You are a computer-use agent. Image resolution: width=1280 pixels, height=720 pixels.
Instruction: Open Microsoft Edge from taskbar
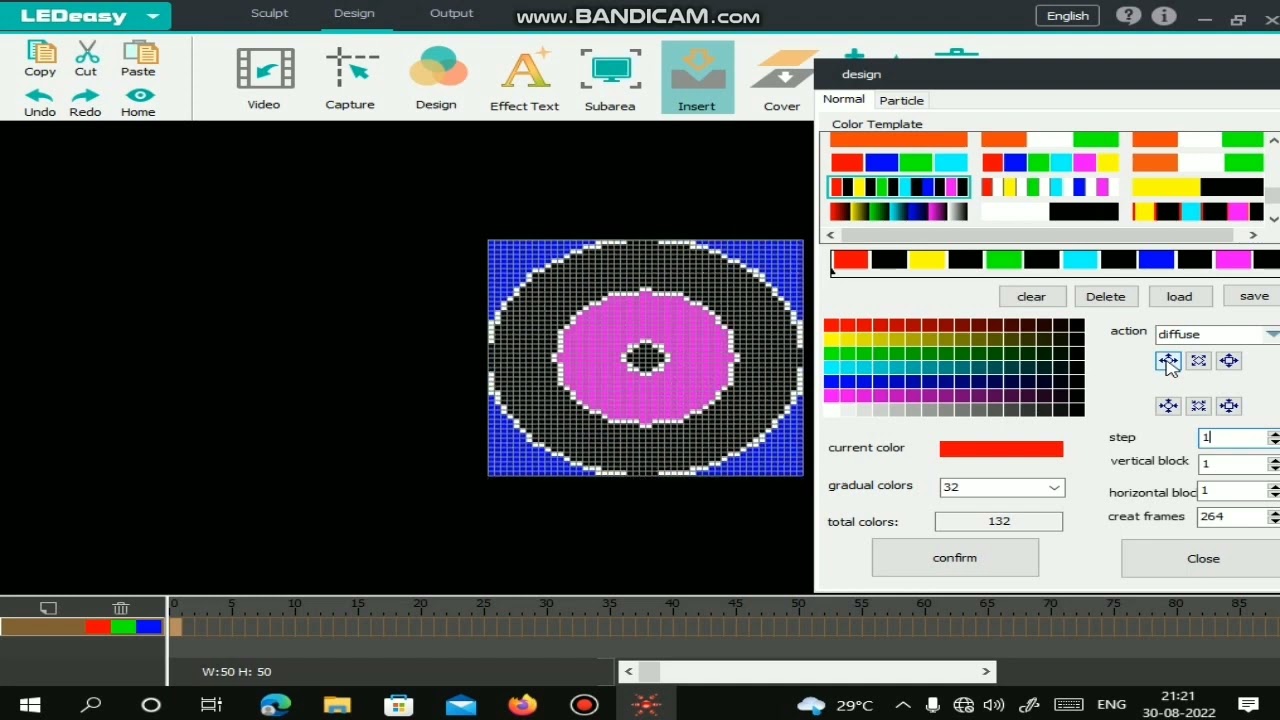tap(275, 705)
